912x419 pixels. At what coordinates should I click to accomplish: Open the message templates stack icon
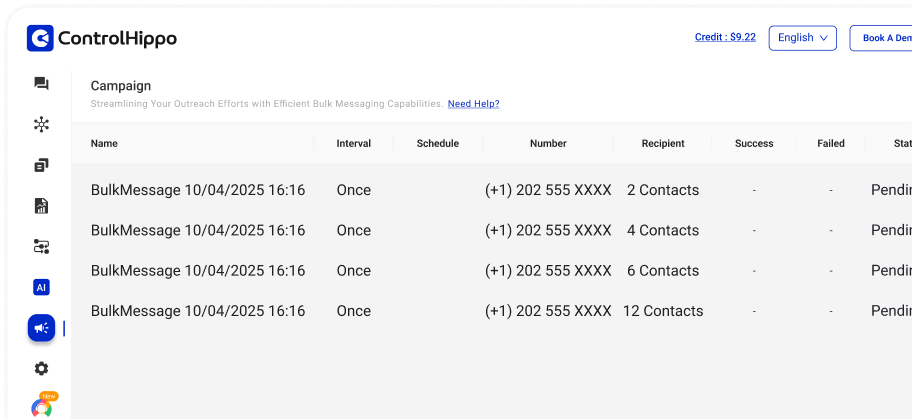coord(41,165)
